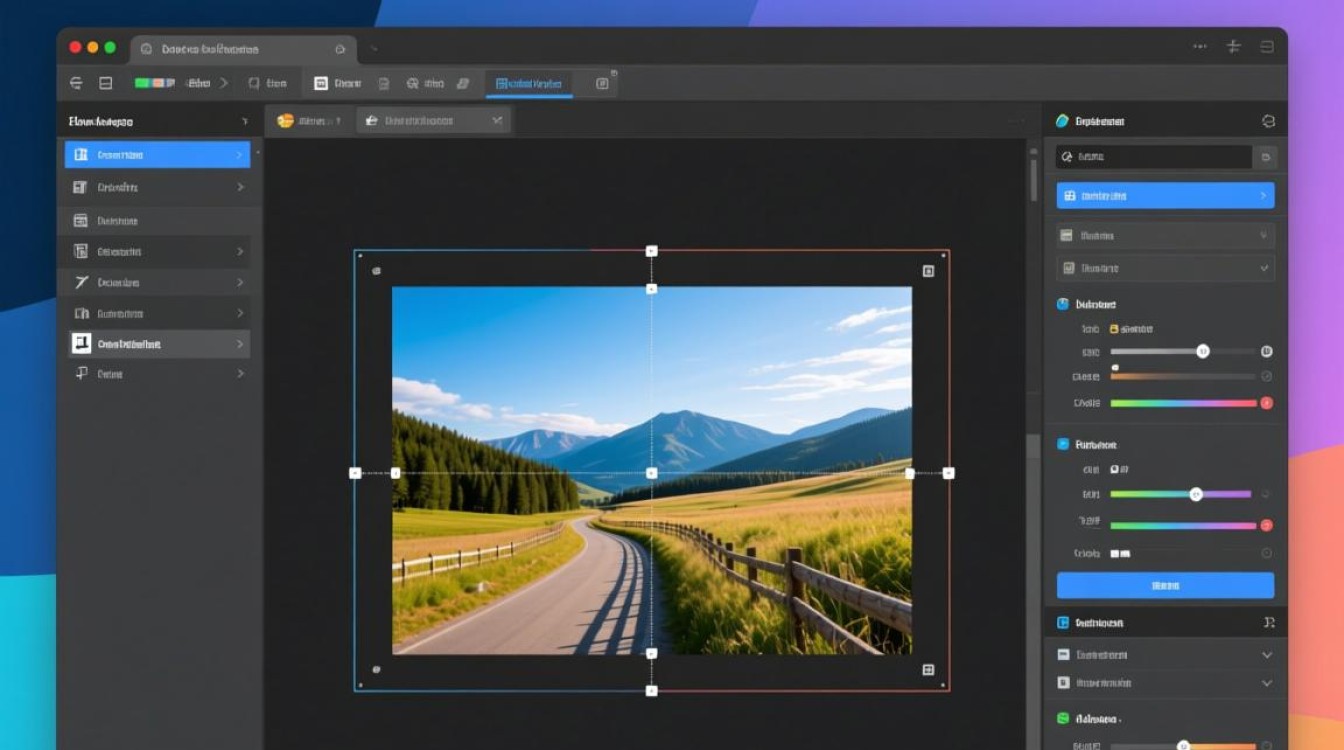Click the white knob on the gray slider
Viewport: 1344px width, 750px height.
click(x=1203, y=351)
